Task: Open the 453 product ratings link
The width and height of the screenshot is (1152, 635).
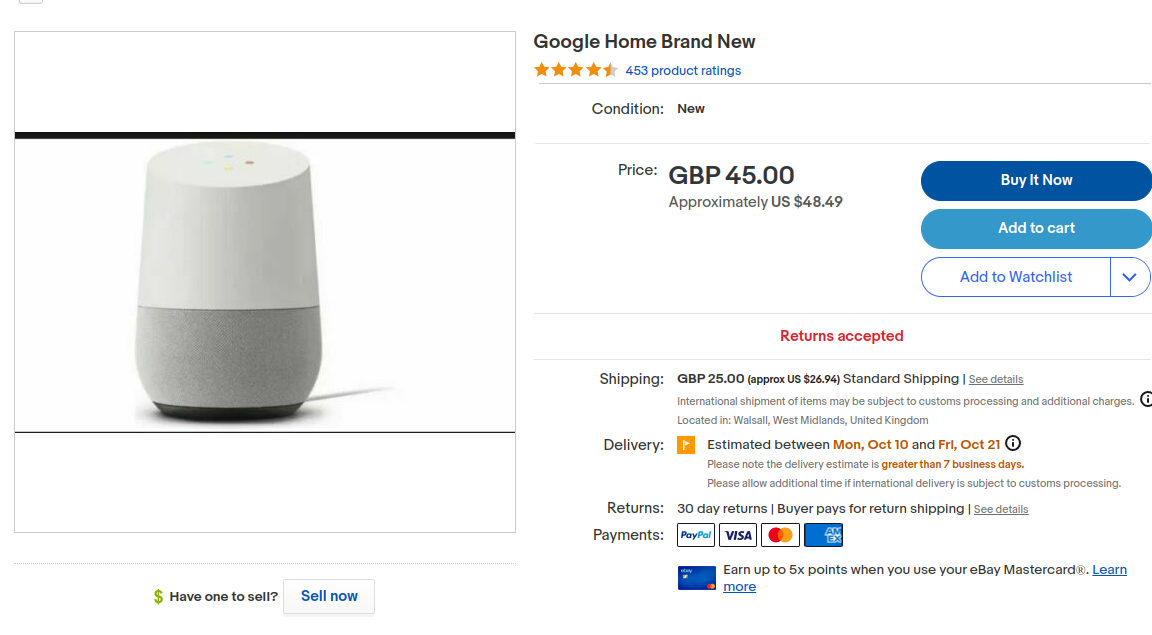Action: [683, 71]
